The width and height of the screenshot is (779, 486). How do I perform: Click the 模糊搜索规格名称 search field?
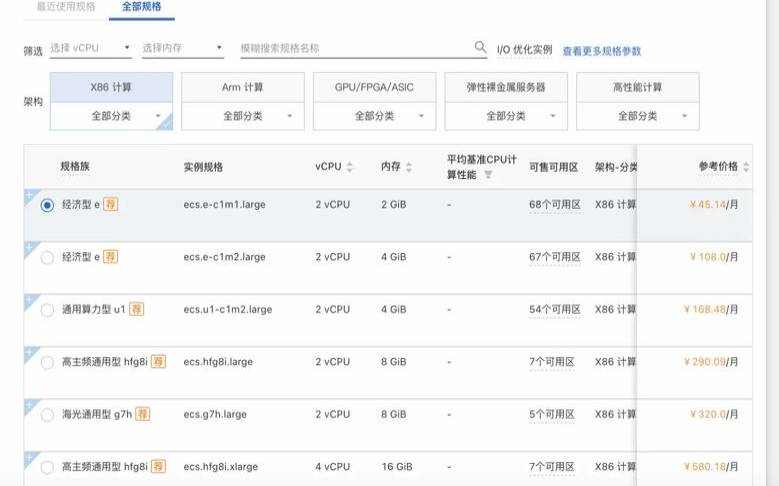tap(354, 48)
